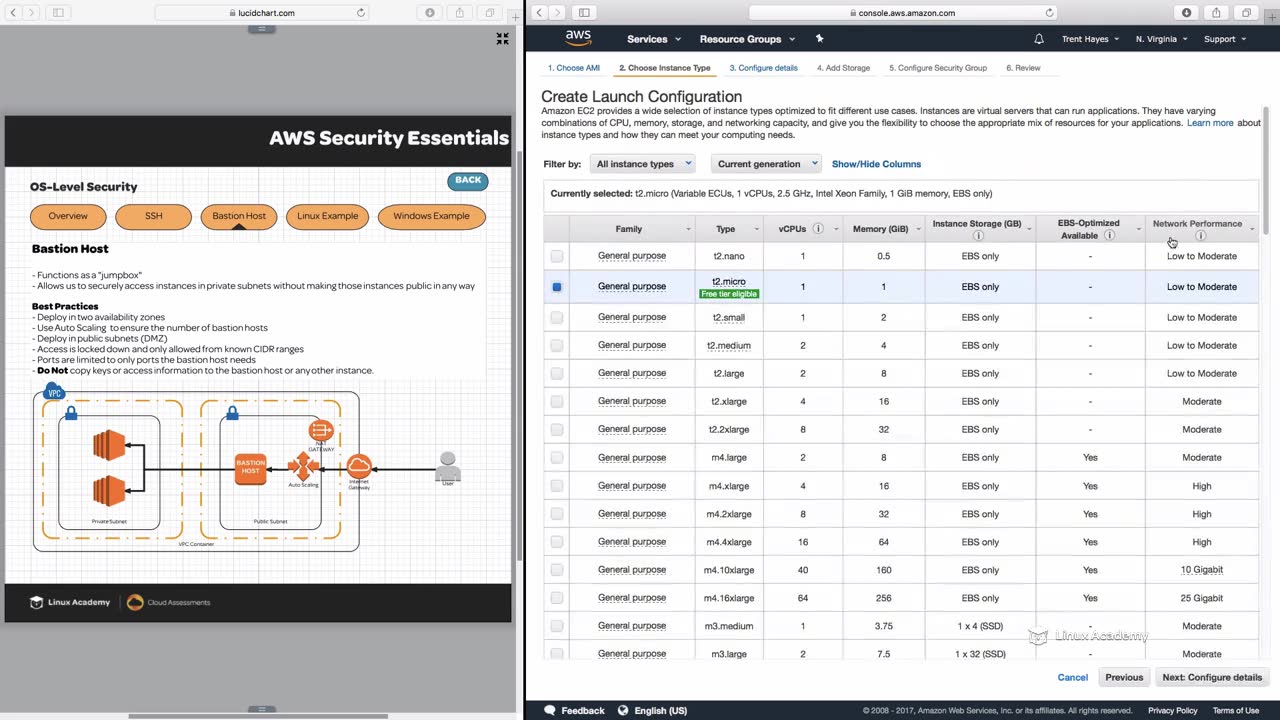Go back in the Lucidchart browser window
Image resolution: width=1280 pixels, height=720 pixels.
[x=13, y=13]
